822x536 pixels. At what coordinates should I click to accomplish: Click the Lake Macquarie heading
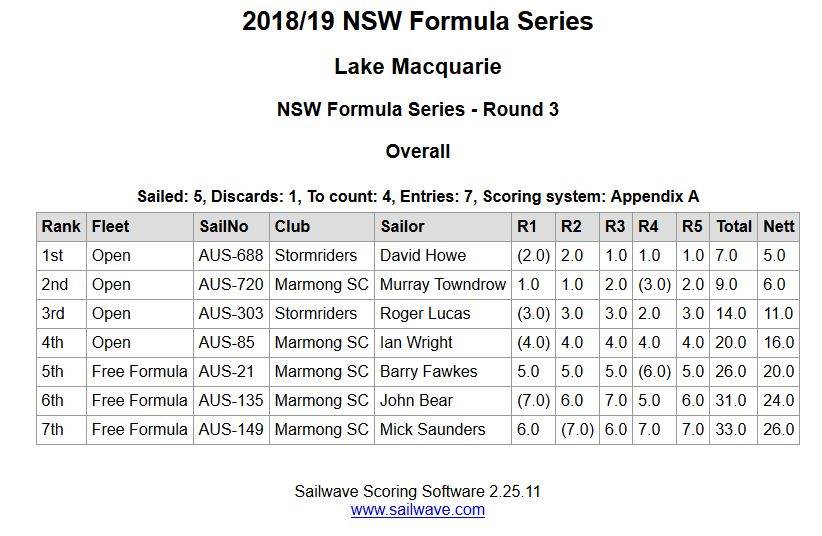click(x=417, y=67)
